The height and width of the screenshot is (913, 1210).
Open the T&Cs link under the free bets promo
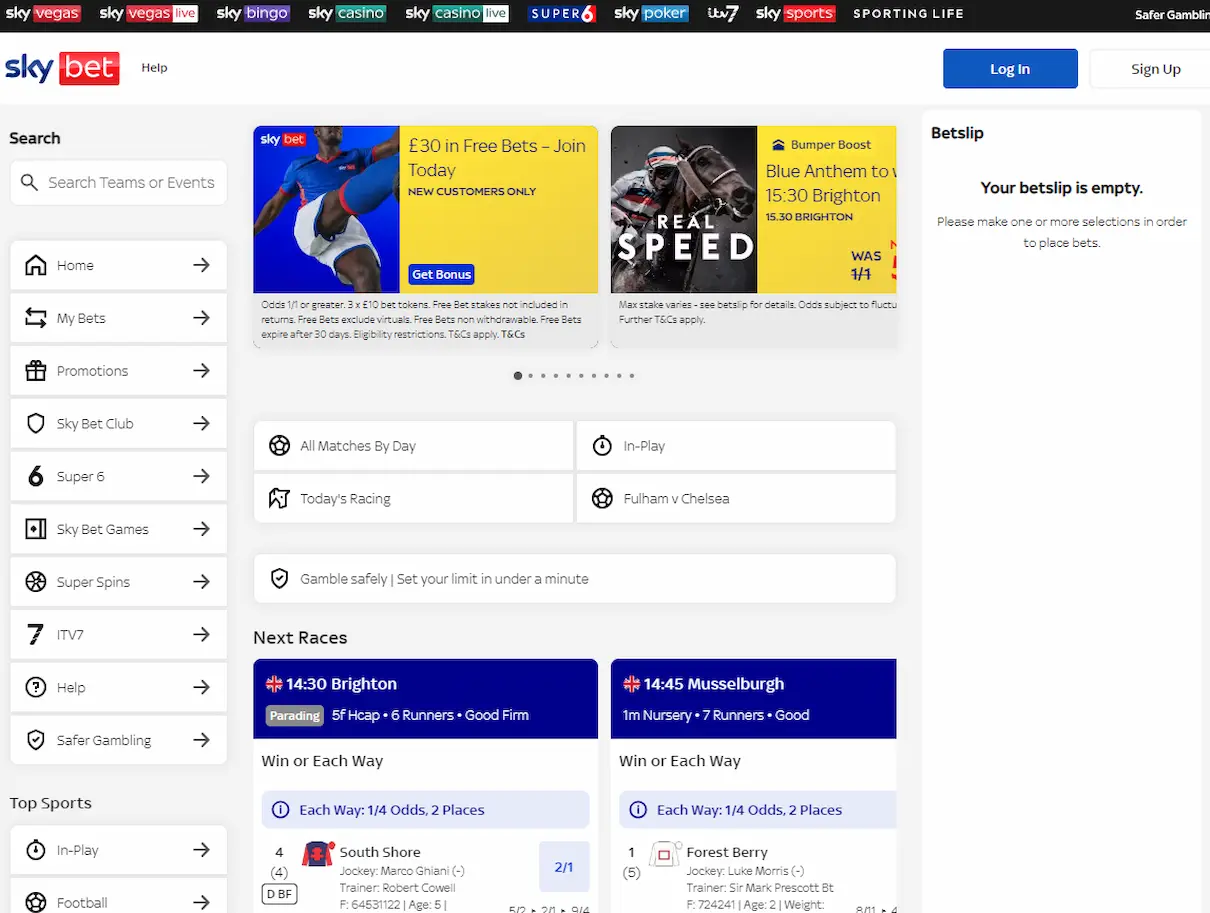(x=513, y=334)
